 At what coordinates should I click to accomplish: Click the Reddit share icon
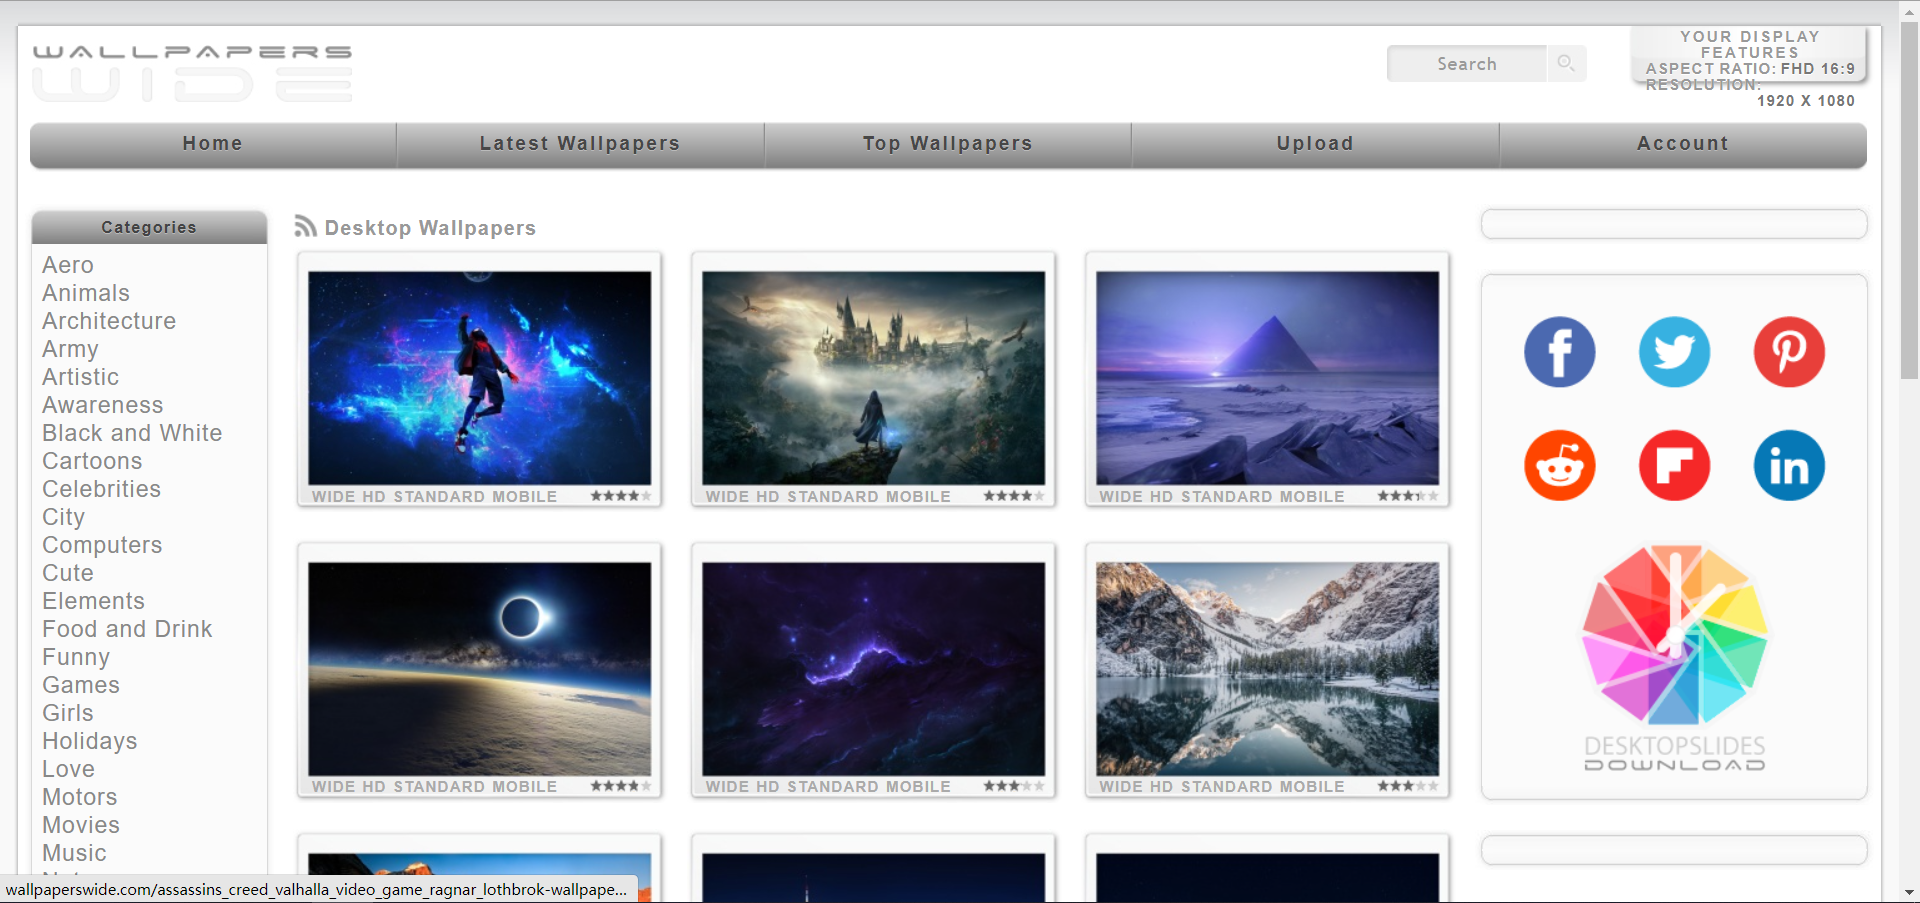pos(1559,466)
